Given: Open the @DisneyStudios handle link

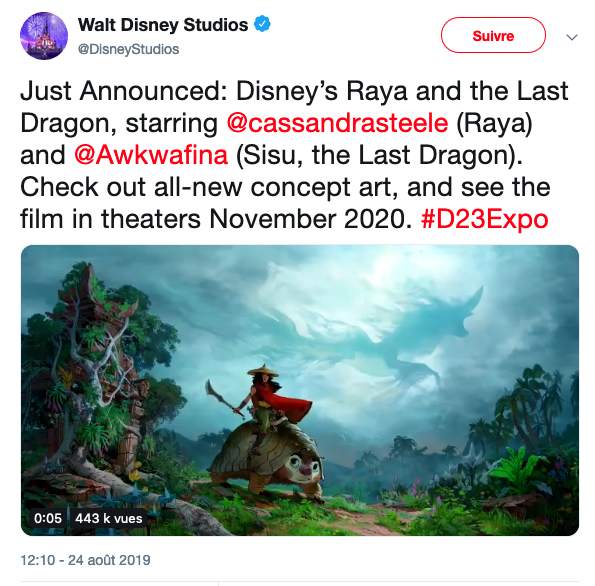Looking at the screenshot, I should 128,49.
